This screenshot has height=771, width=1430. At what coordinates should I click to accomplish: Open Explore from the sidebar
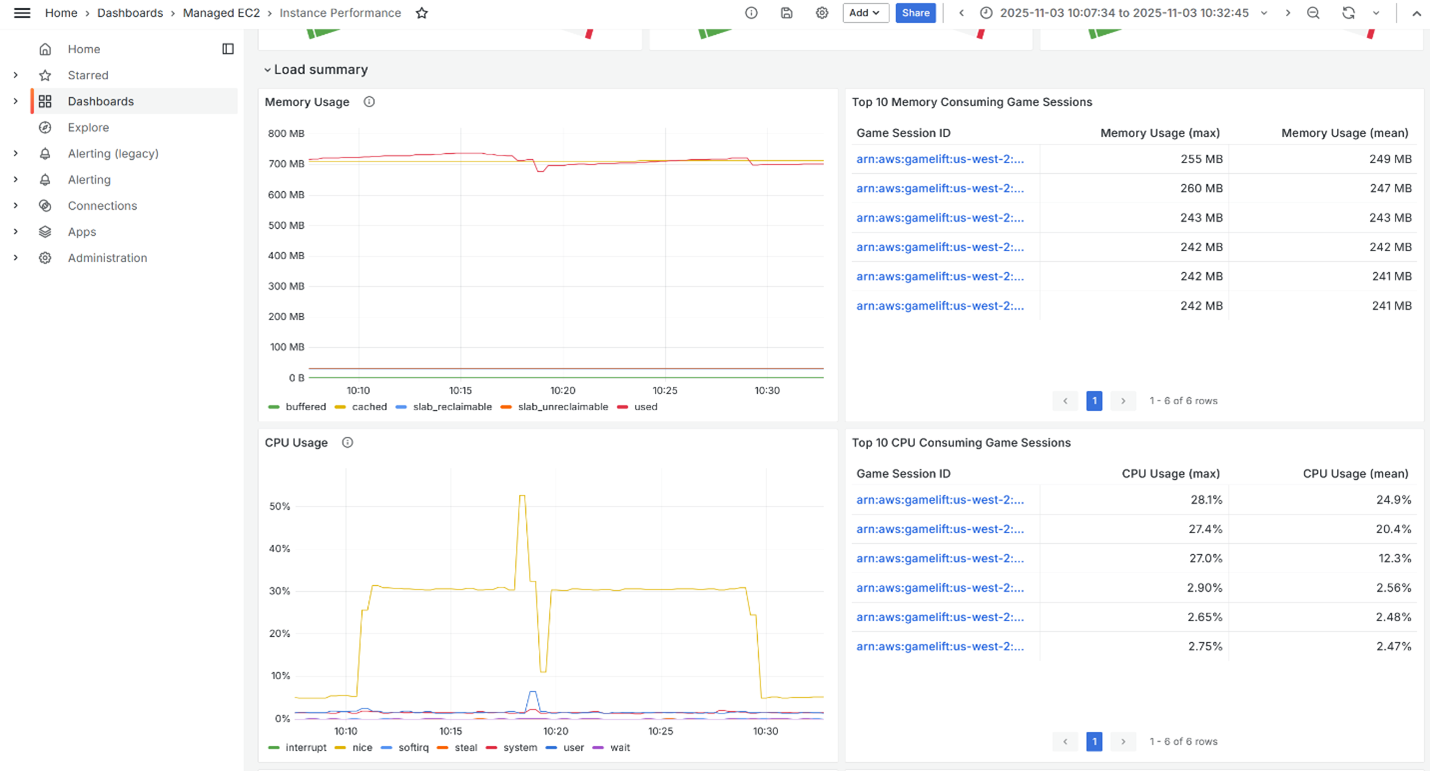[90, 127]
